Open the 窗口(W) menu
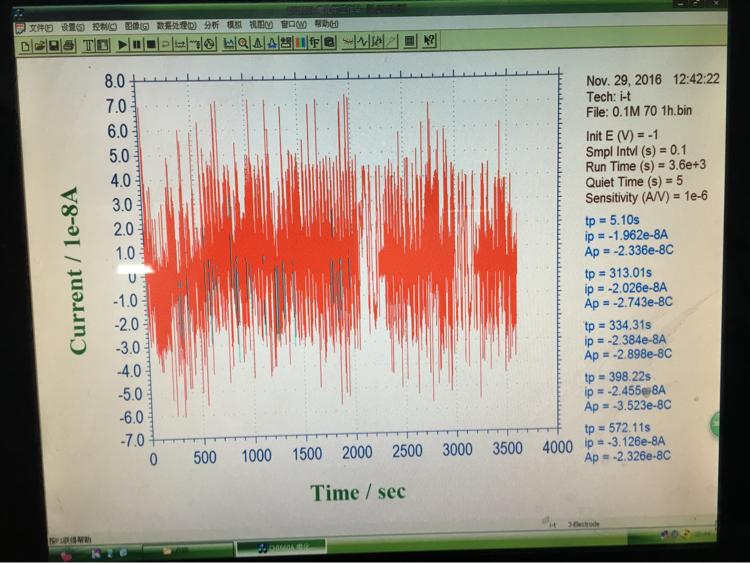 click(294, 24)
